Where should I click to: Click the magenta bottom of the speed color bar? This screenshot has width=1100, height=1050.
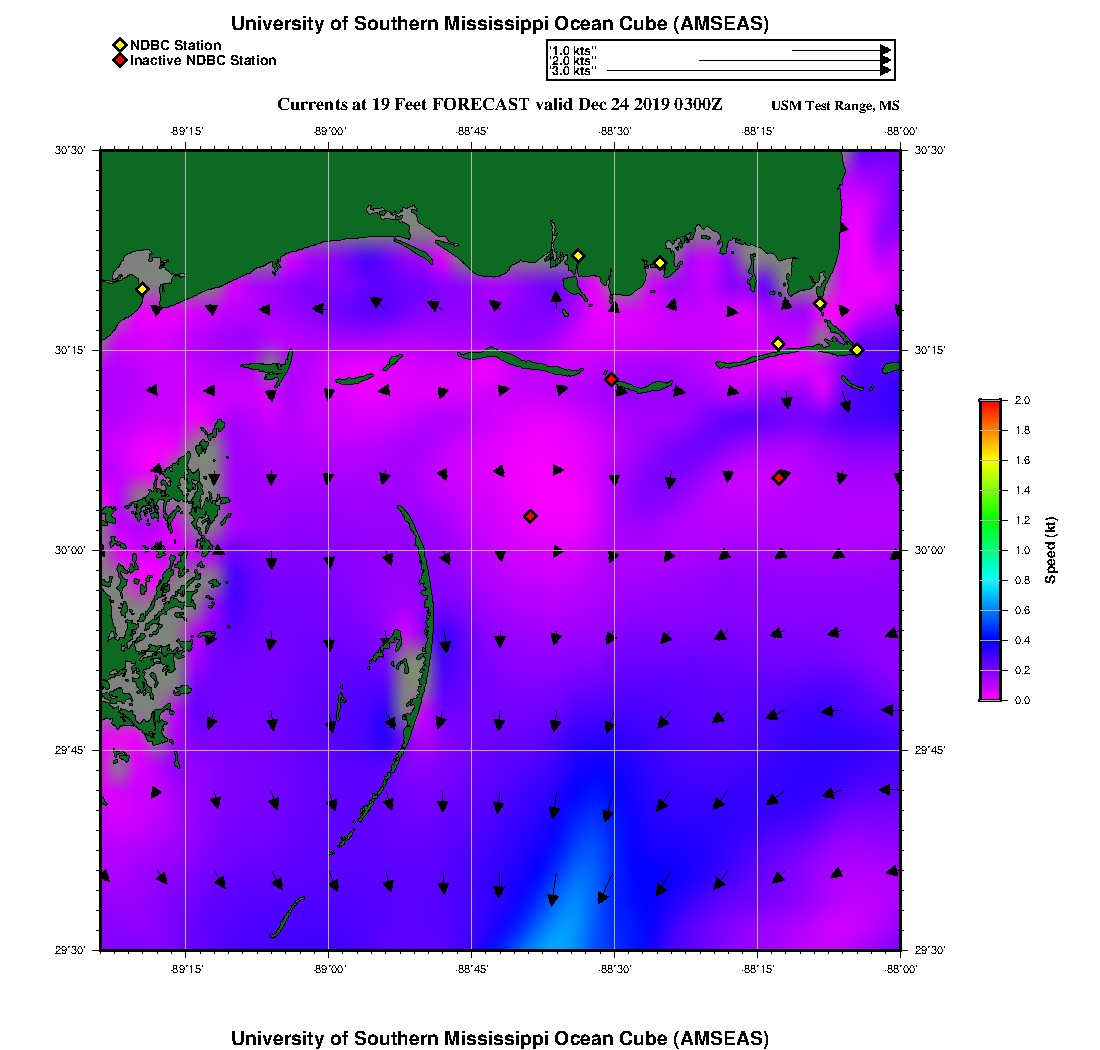coord(989,696)
